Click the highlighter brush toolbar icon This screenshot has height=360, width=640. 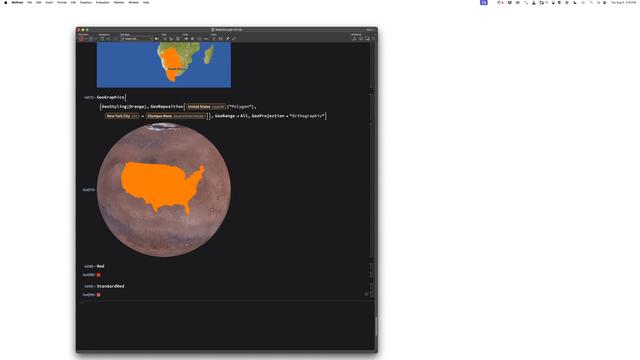[x=234, y=39]
